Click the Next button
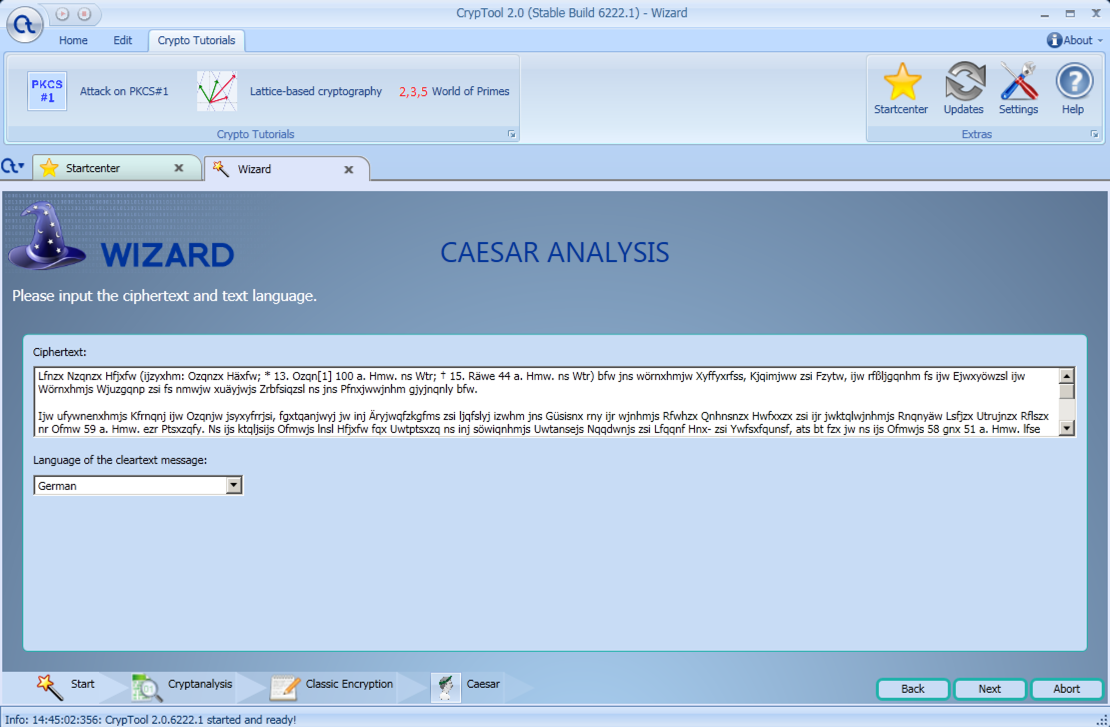 coord(990,689)
